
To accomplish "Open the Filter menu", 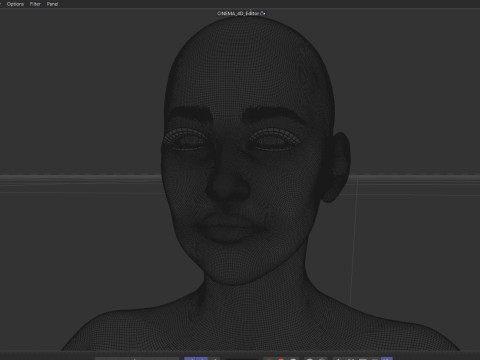I will click(35, 4).
